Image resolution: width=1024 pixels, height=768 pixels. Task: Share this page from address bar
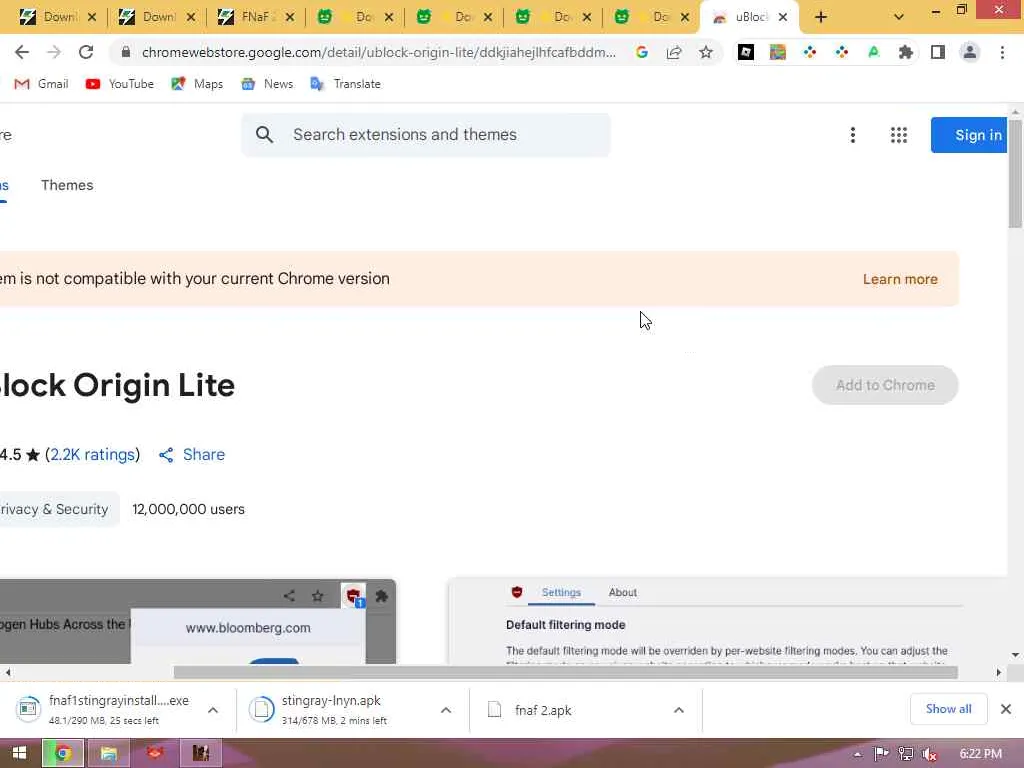point(674,52)
